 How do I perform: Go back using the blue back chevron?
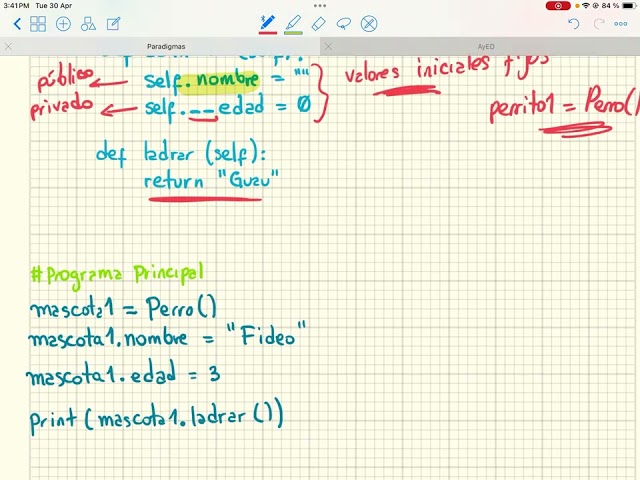click(x=17, y=24)
